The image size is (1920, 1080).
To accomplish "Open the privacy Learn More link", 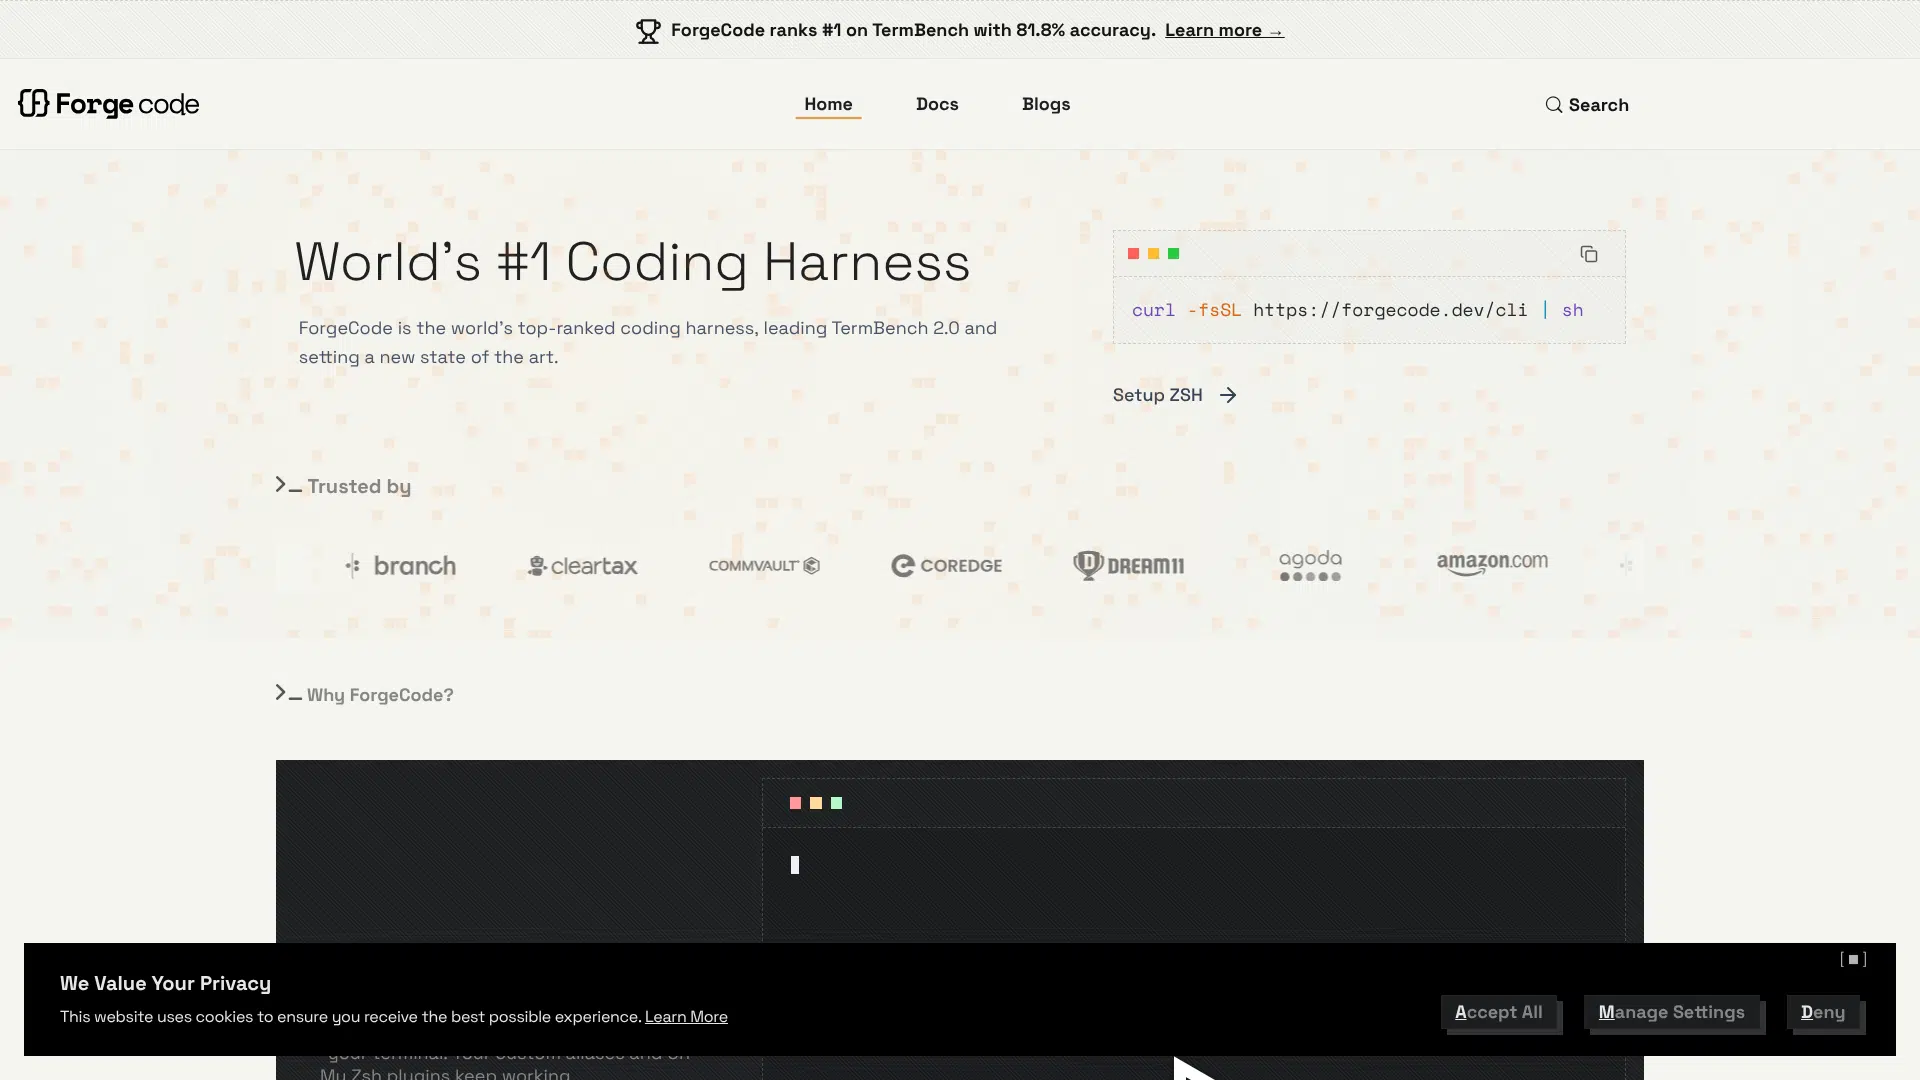I will [686, 1017].
